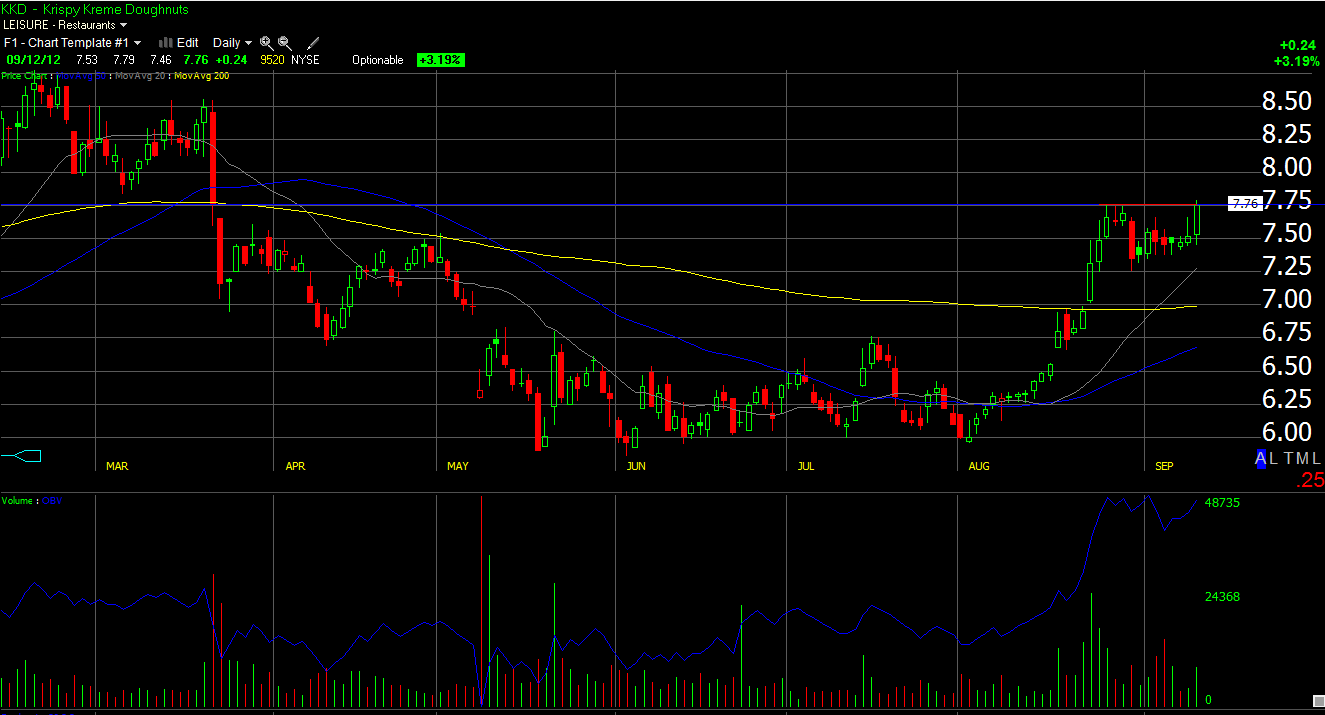Click the green +3.19% badge in toolbar

[x=441, y=60]
